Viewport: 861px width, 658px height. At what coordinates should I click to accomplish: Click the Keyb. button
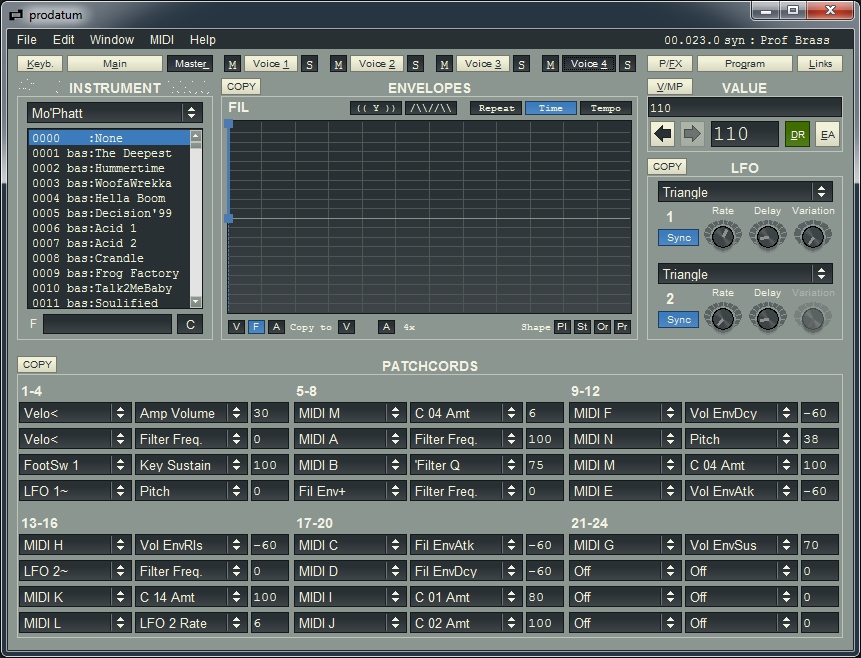point(40,64)
